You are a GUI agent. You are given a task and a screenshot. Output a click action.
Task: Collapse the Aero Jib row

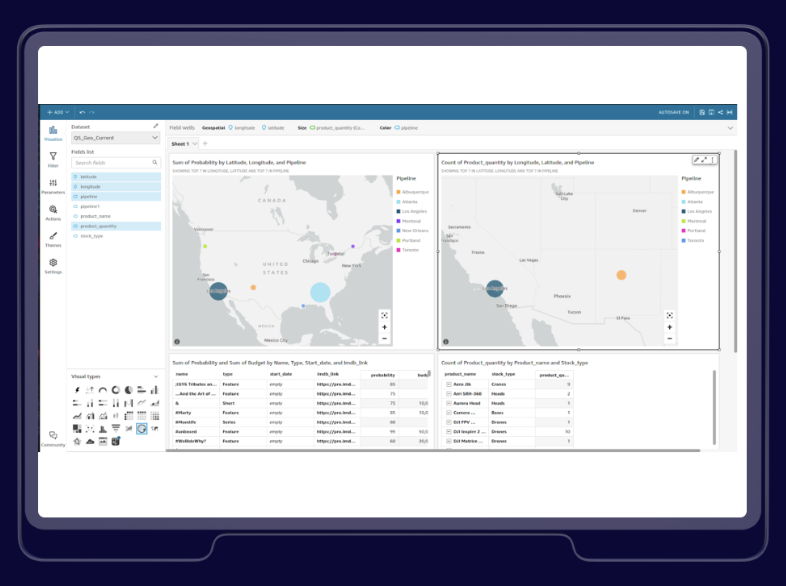[x=449, y=384]
